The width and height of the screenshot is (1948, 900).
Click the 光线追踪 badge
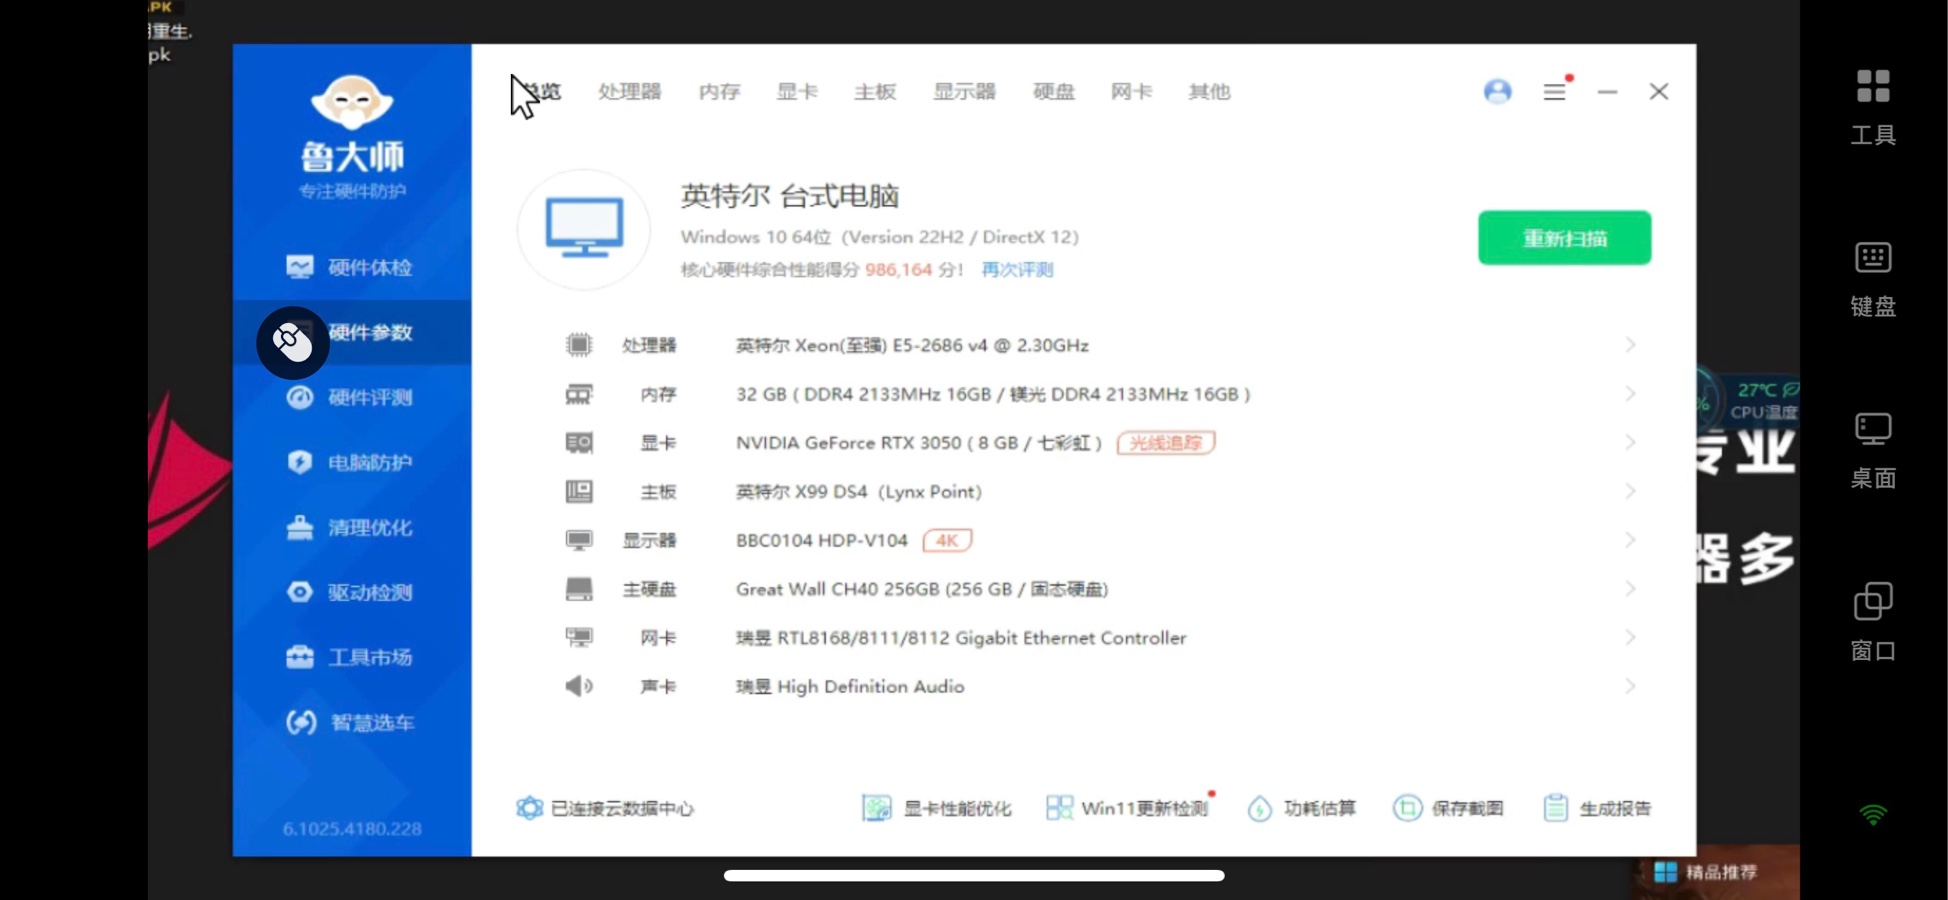[1166, 443]
